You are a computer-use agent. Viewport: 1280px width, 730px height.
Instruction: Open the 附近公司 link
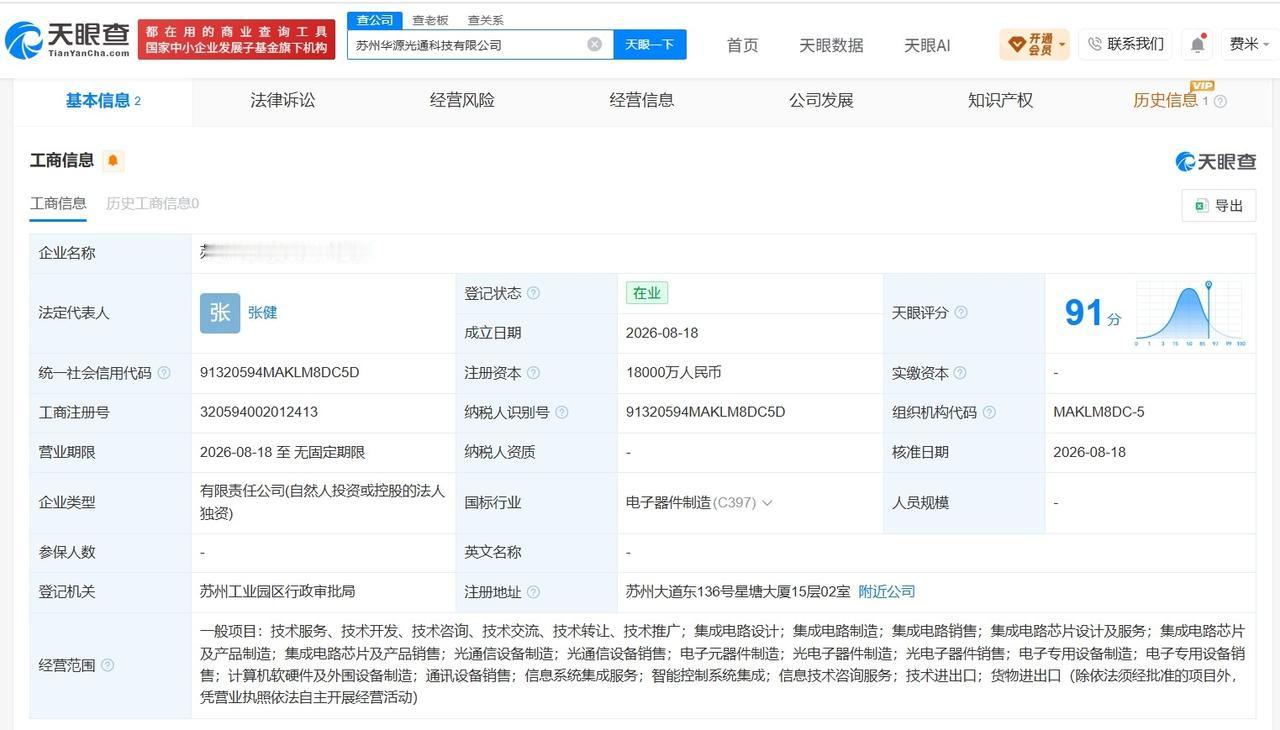point(887,592)
